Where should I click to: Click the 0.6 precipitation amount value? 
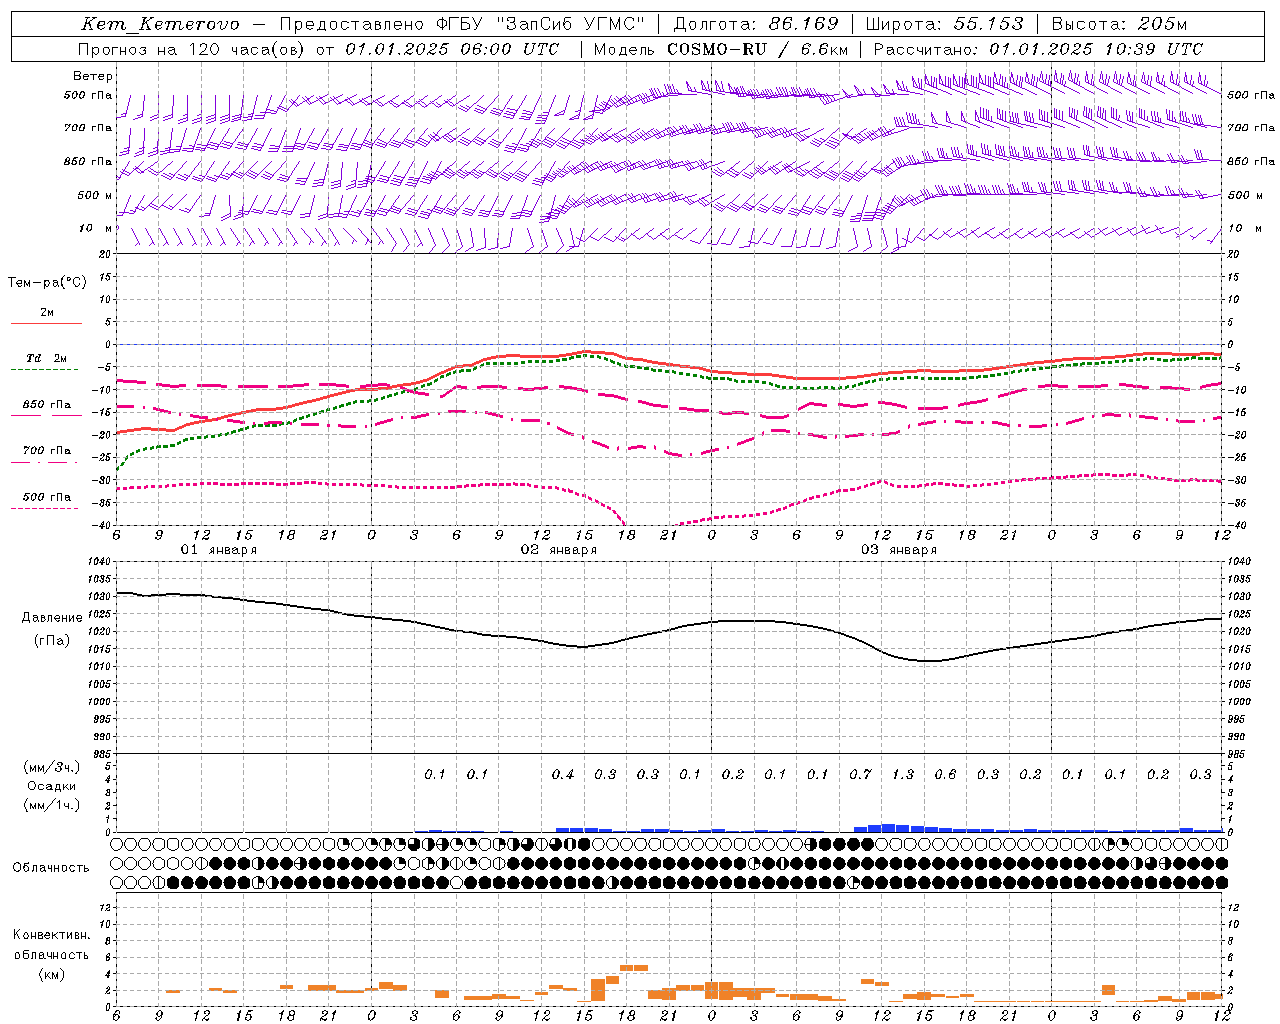click(945, 774)
